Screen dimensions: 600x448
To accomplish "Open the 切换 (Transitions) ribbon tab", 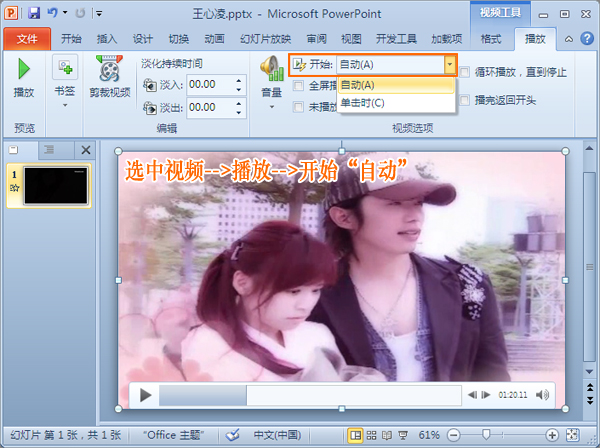I will point(179,39).
